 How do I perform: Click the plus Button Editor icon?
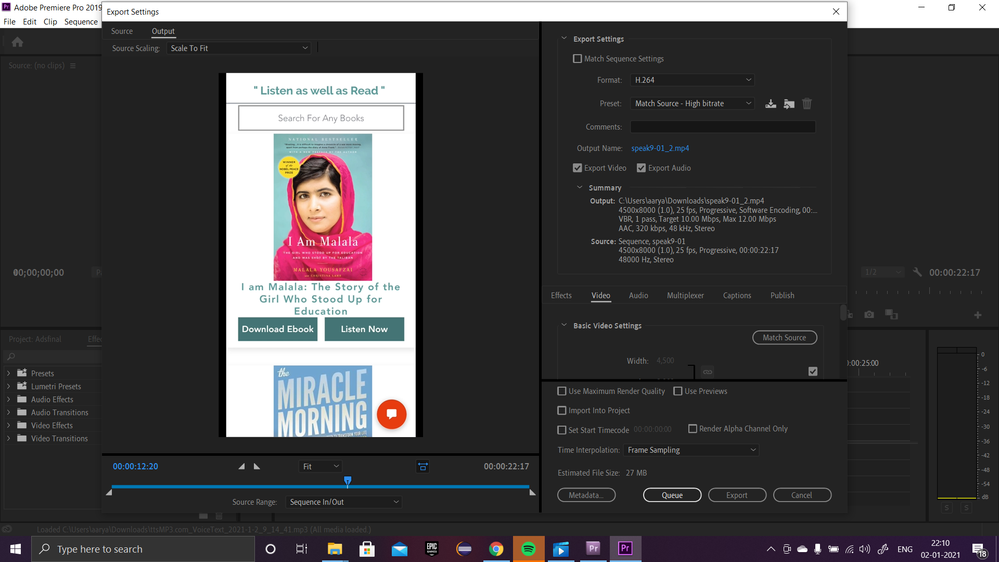click(977, 315)
